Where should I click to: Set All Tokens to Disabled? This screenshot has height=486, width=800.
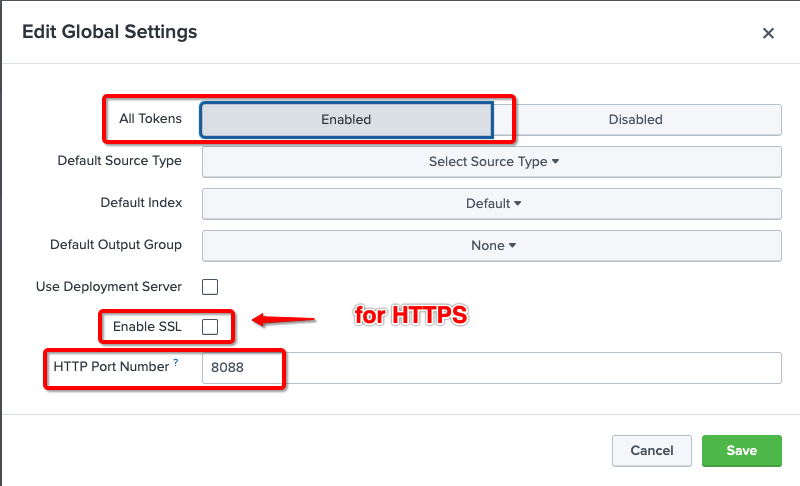tap(635, 119)
